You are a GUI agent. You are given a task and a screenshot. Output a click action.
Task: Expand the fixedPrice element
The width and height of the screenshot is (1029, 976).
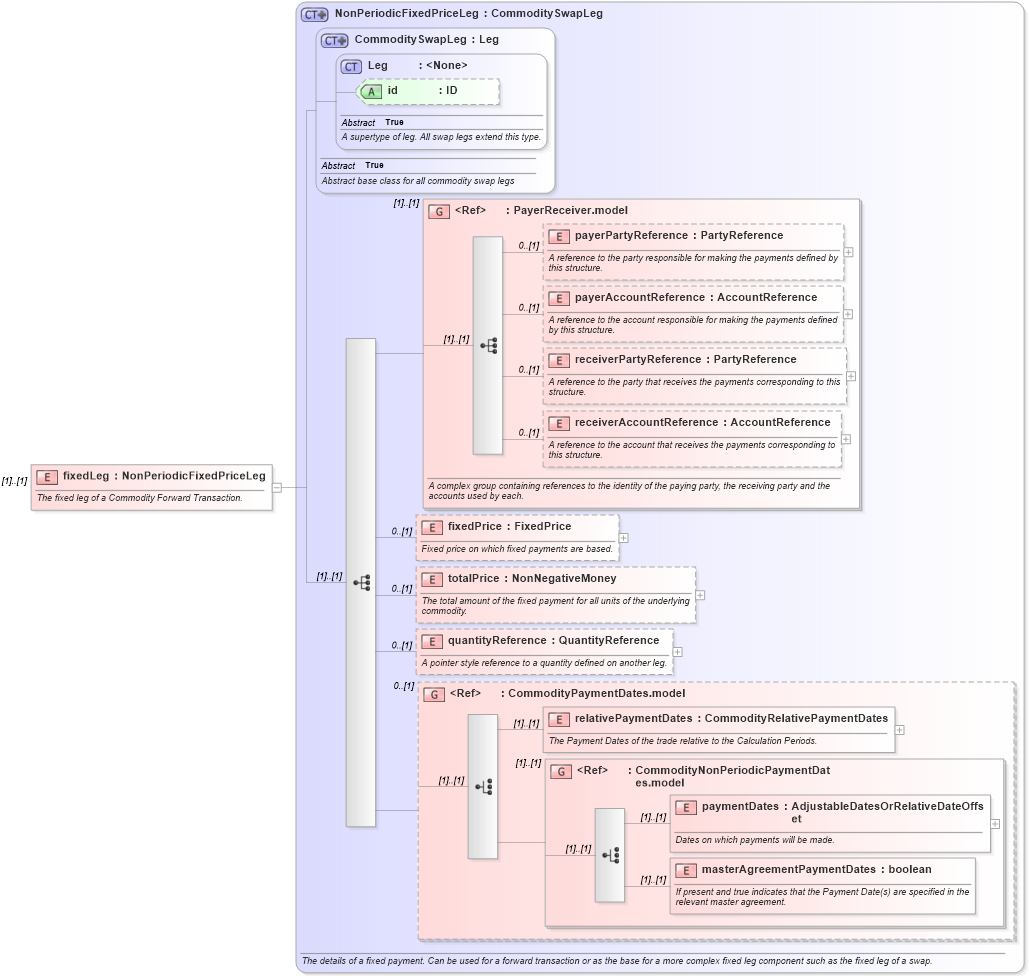point(623,538)
